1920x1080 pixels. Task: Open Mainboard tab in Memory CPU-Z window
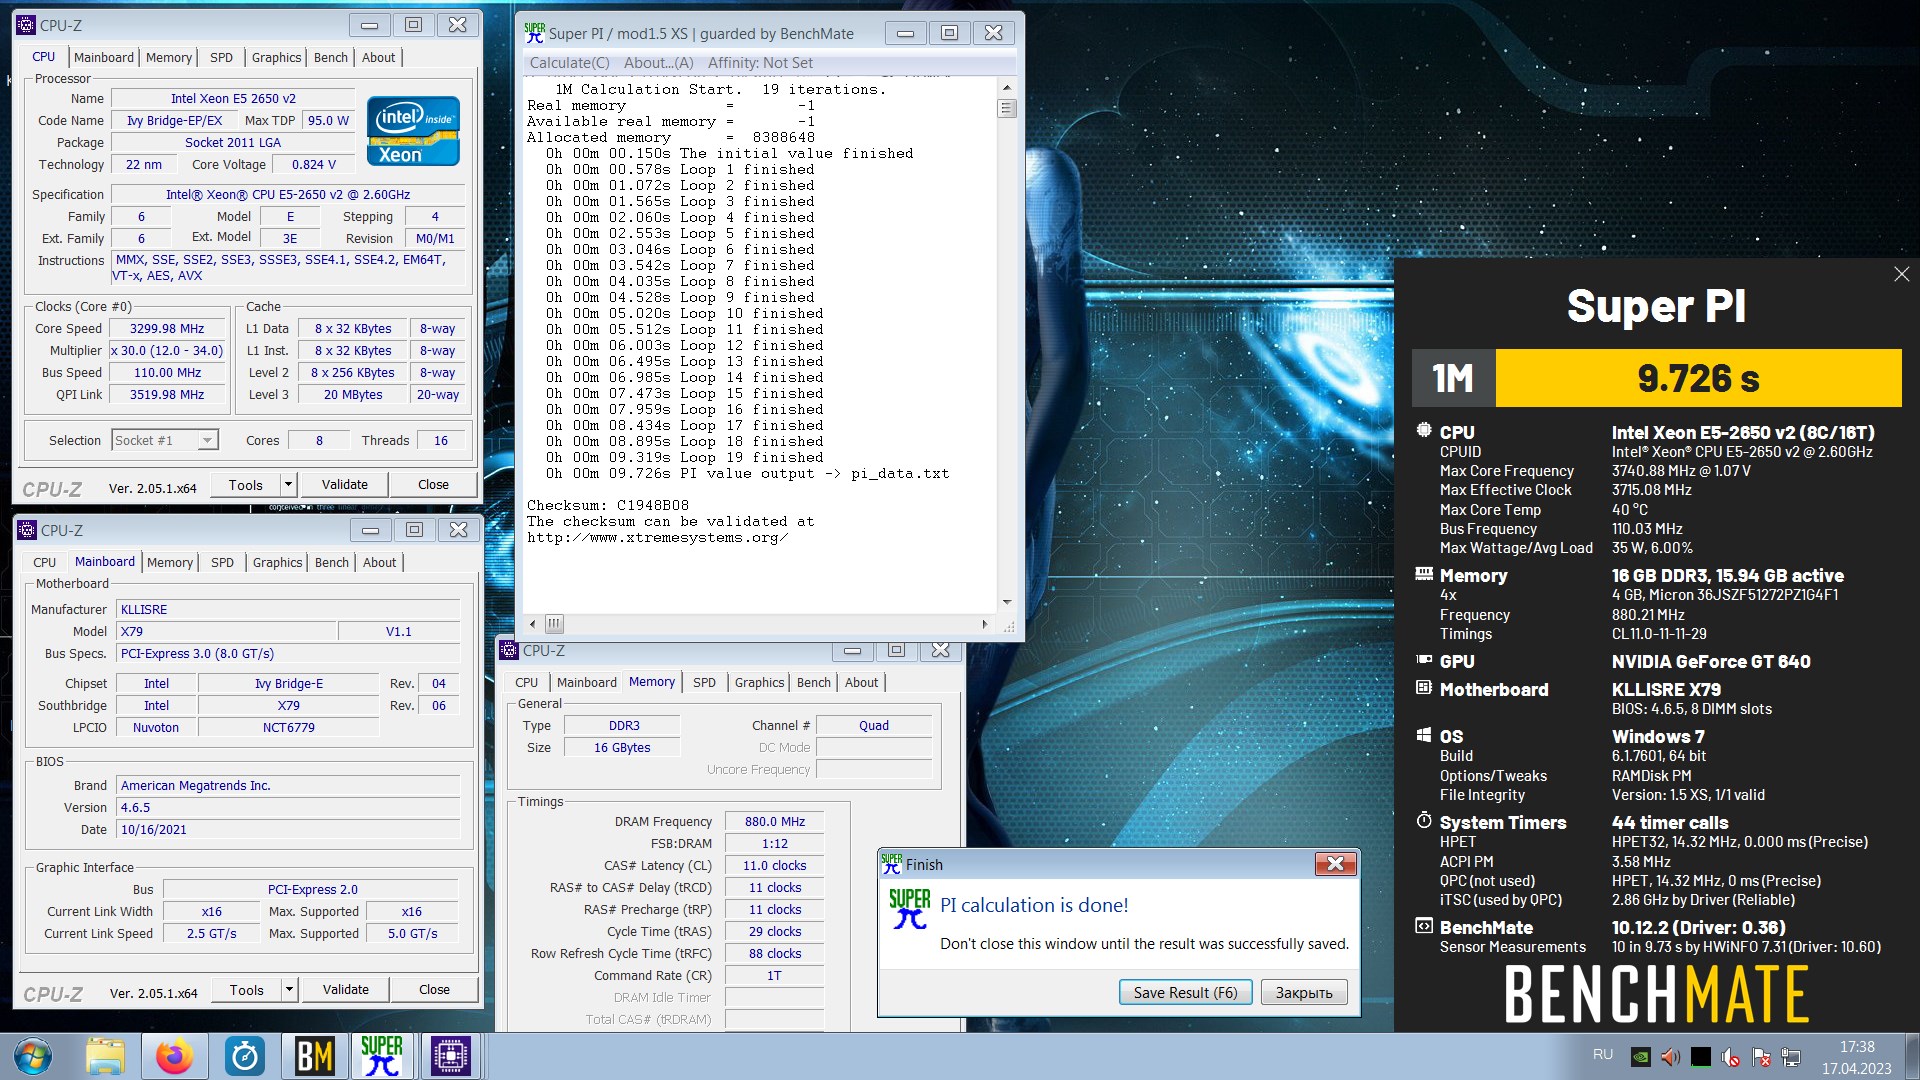click(586, 682)
